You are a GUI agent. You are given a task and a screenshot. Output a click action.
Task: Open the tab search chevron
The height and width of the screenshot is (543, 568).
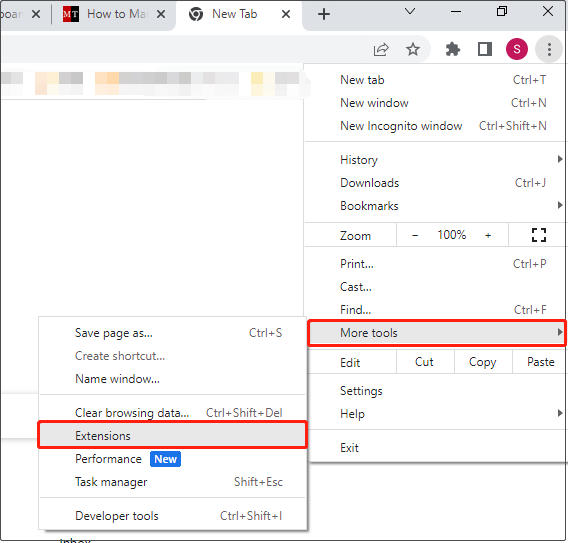410,12
